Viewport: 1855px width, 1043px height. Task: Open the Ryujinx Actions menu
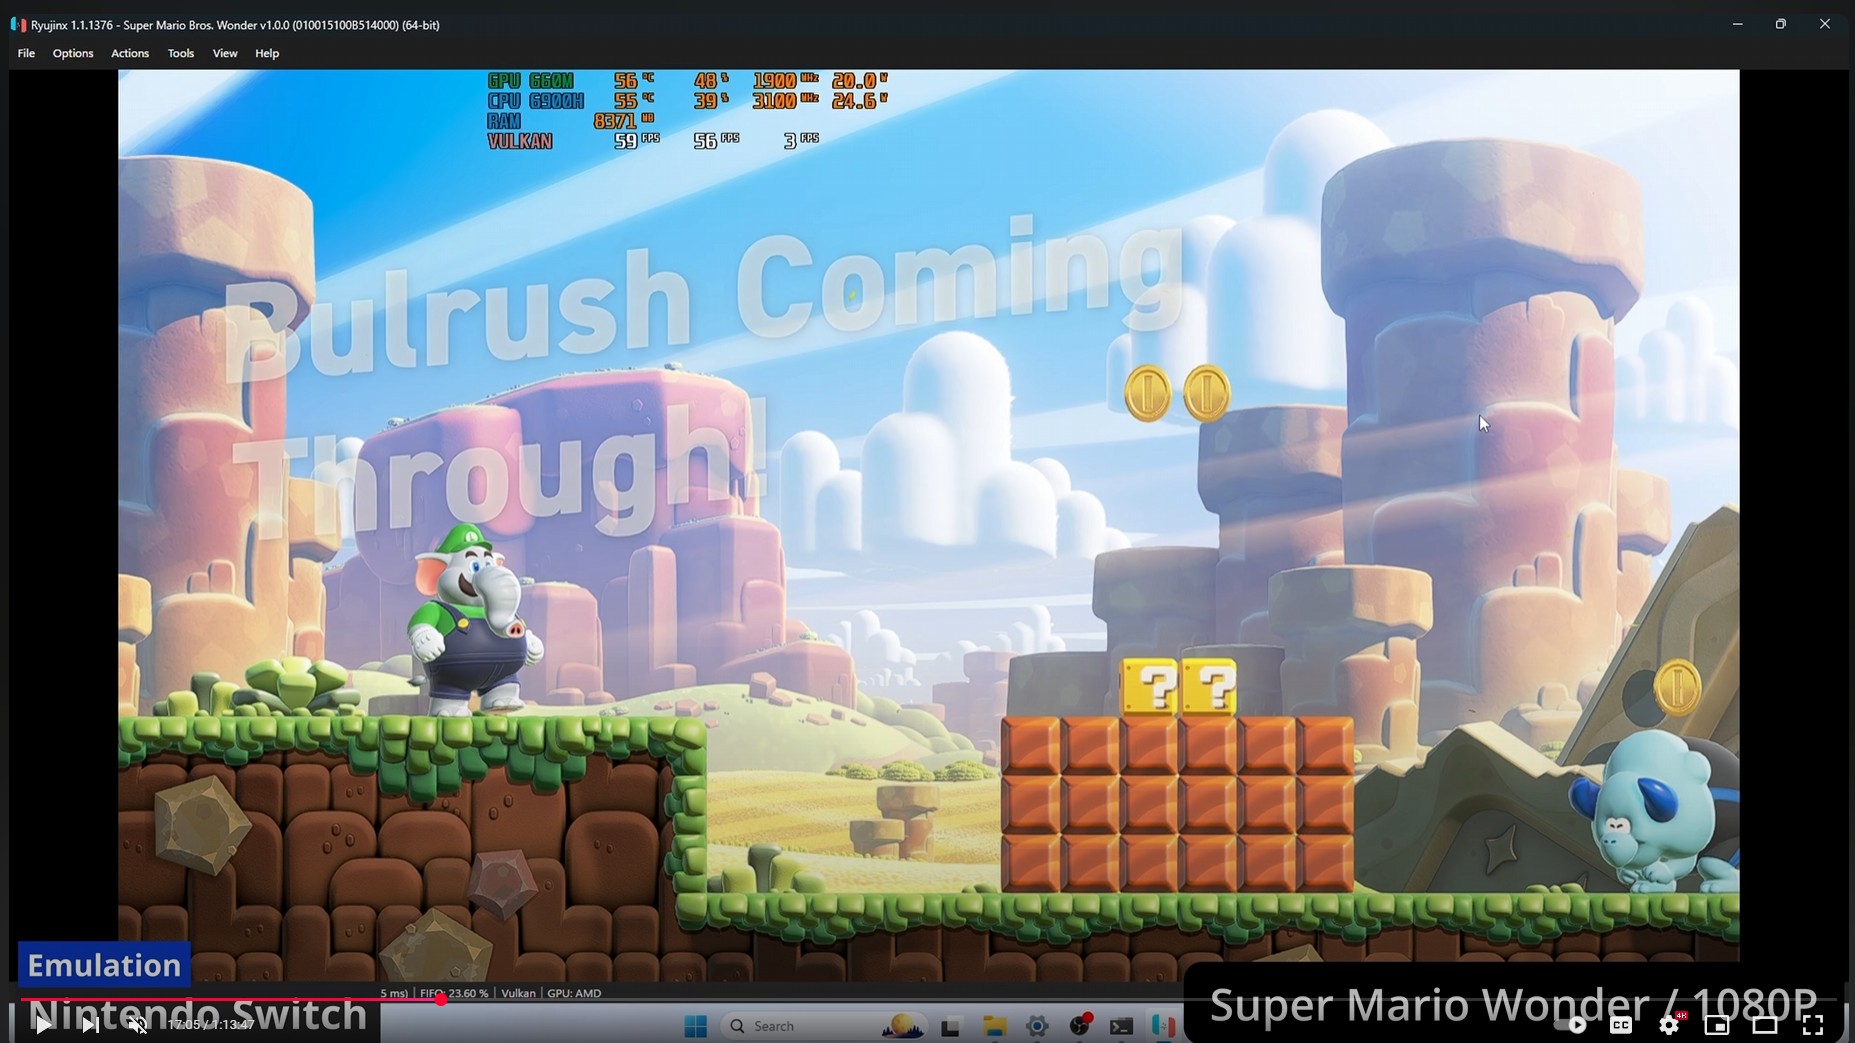(x=130, y=53)
